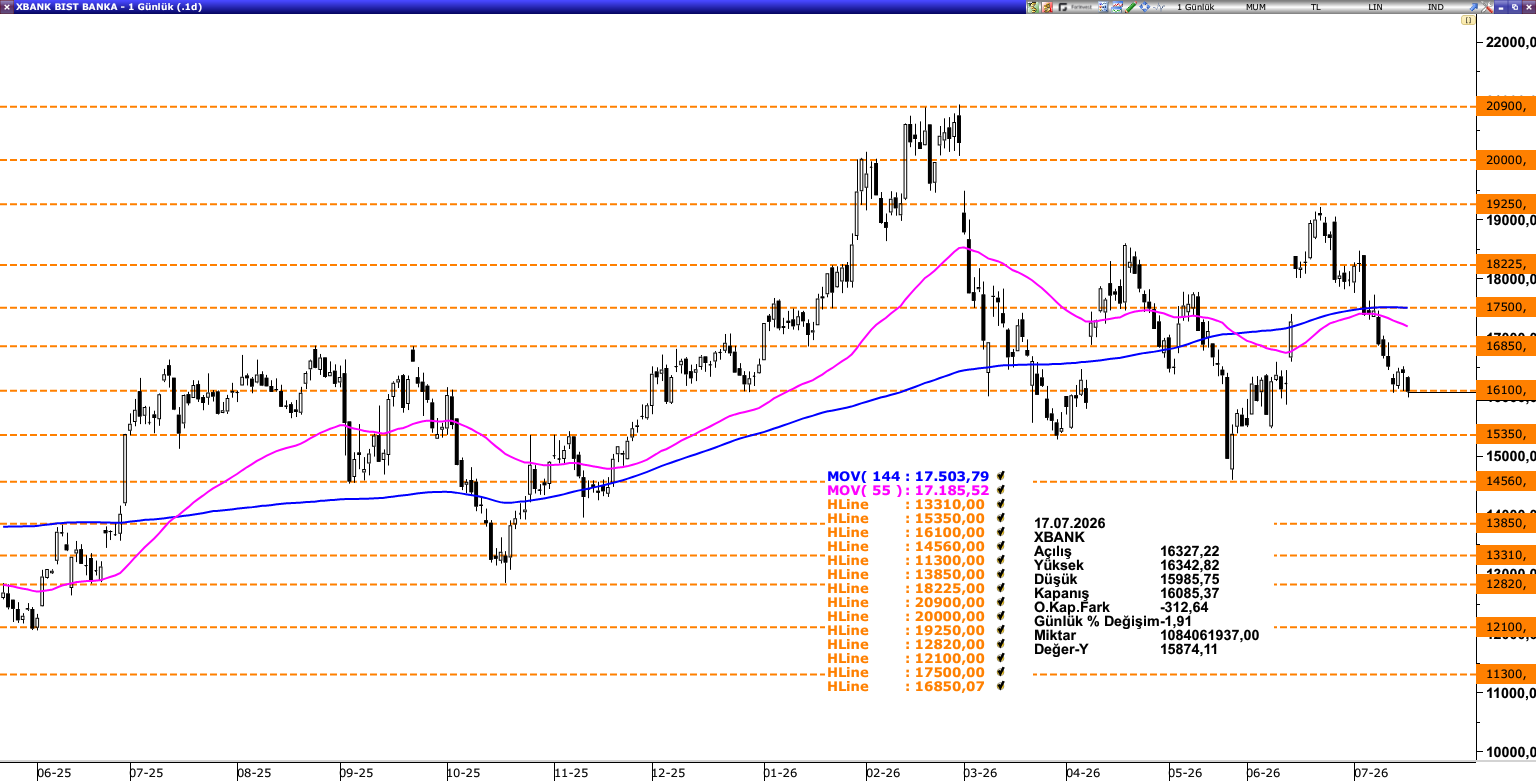
Task: Select the green pencil drawing tool
Action: 1131,7
